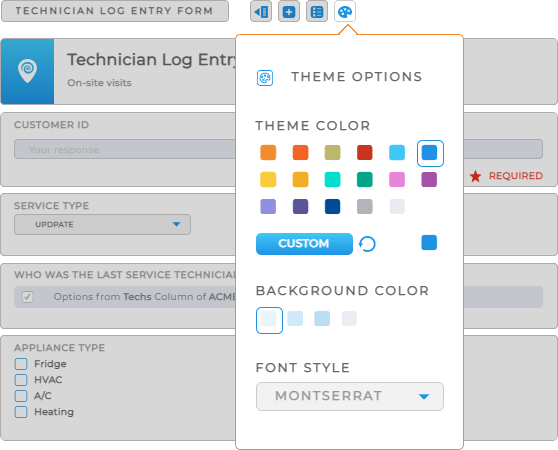The height and width of the screenshot is (450, 558).
Task: Click the On-site visits subtitle
Action: [99, 83]
